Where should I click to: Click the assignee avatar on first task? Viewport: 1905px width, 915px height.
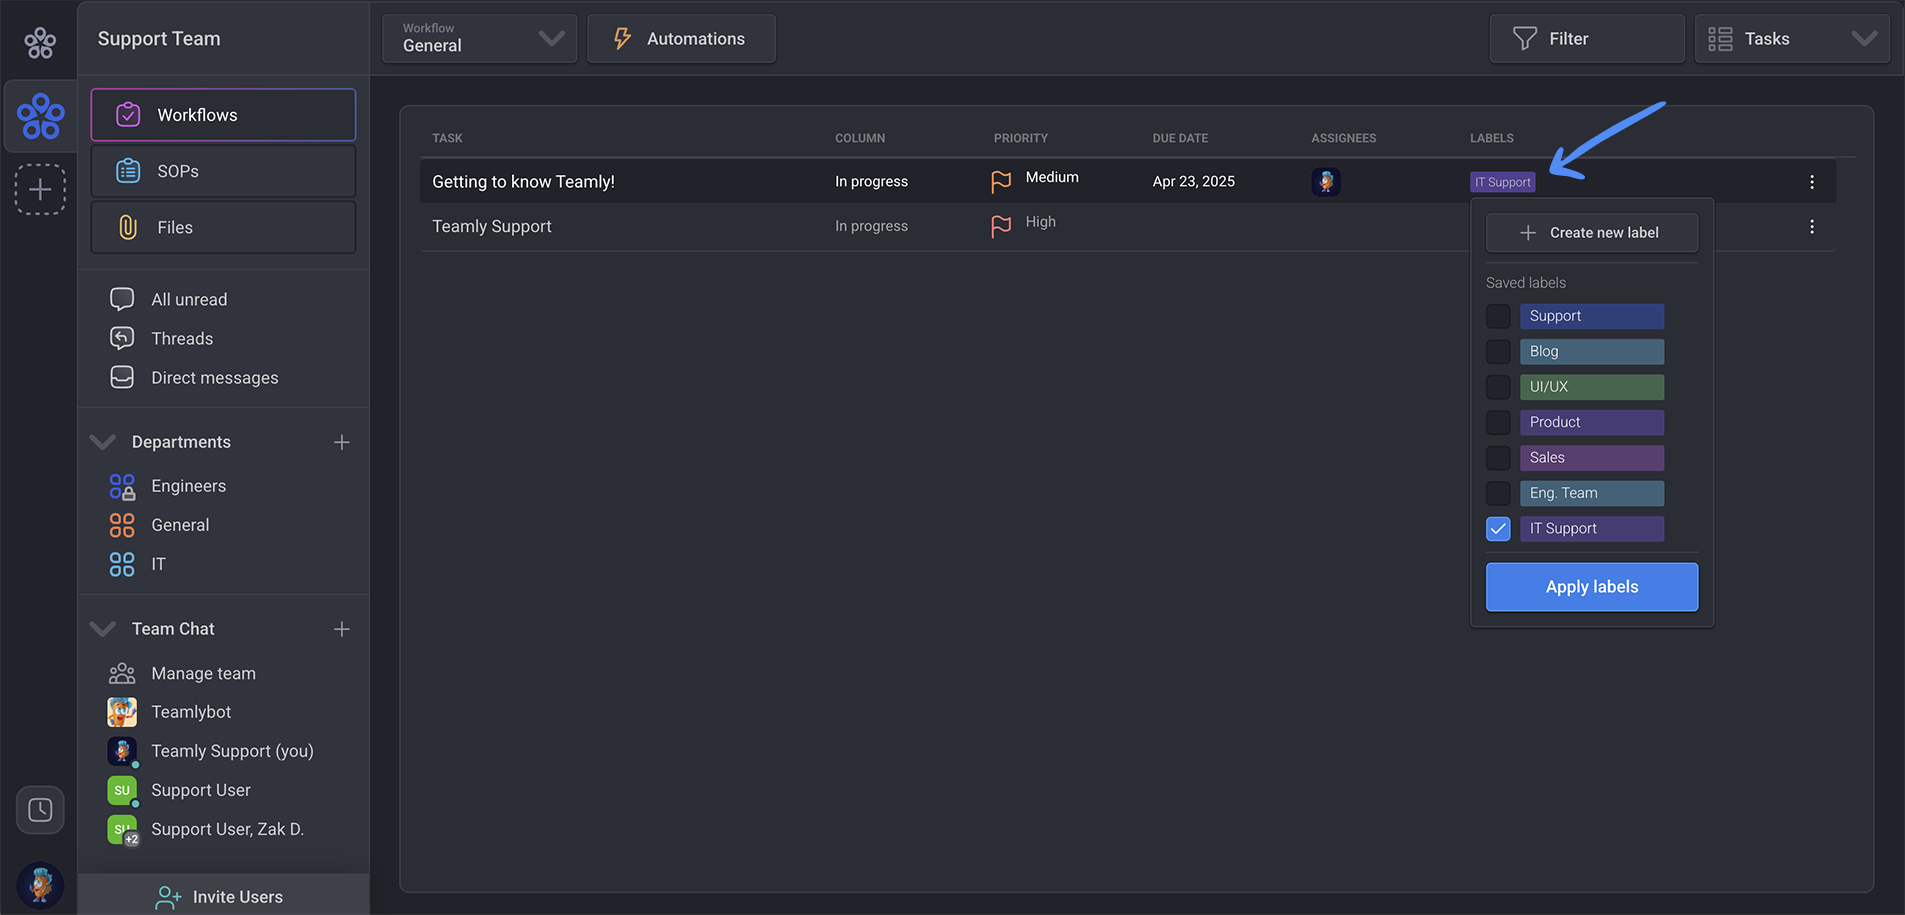[x=1326, y=182]
